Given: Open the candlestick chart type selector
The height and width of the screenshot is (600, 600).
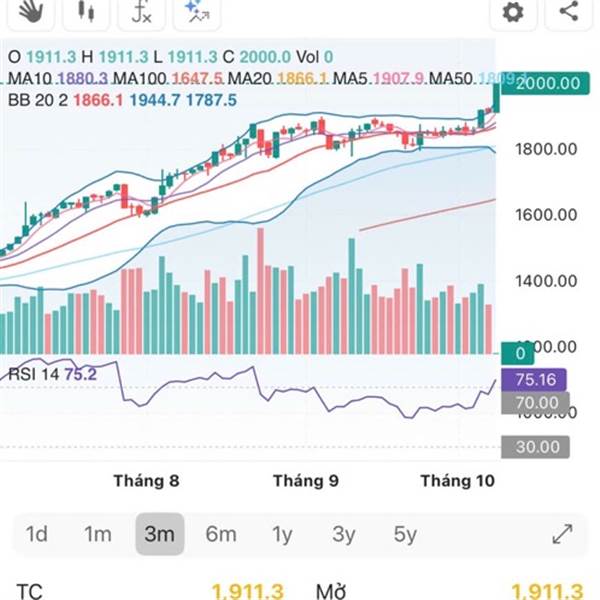Looking at the screenshot, I should point(86,11).
